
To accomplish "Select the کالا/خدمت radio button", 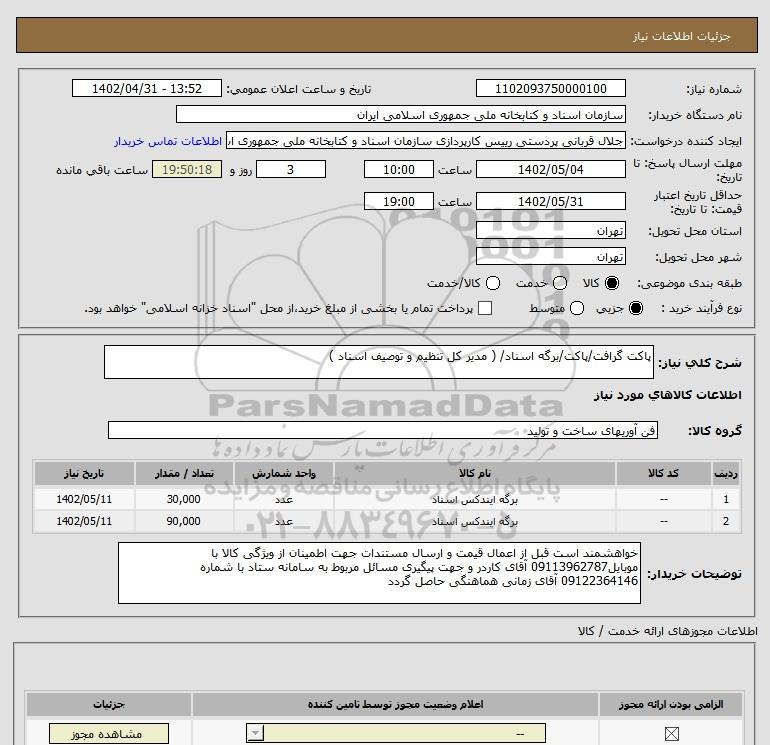I will click(x=493, y=283).
